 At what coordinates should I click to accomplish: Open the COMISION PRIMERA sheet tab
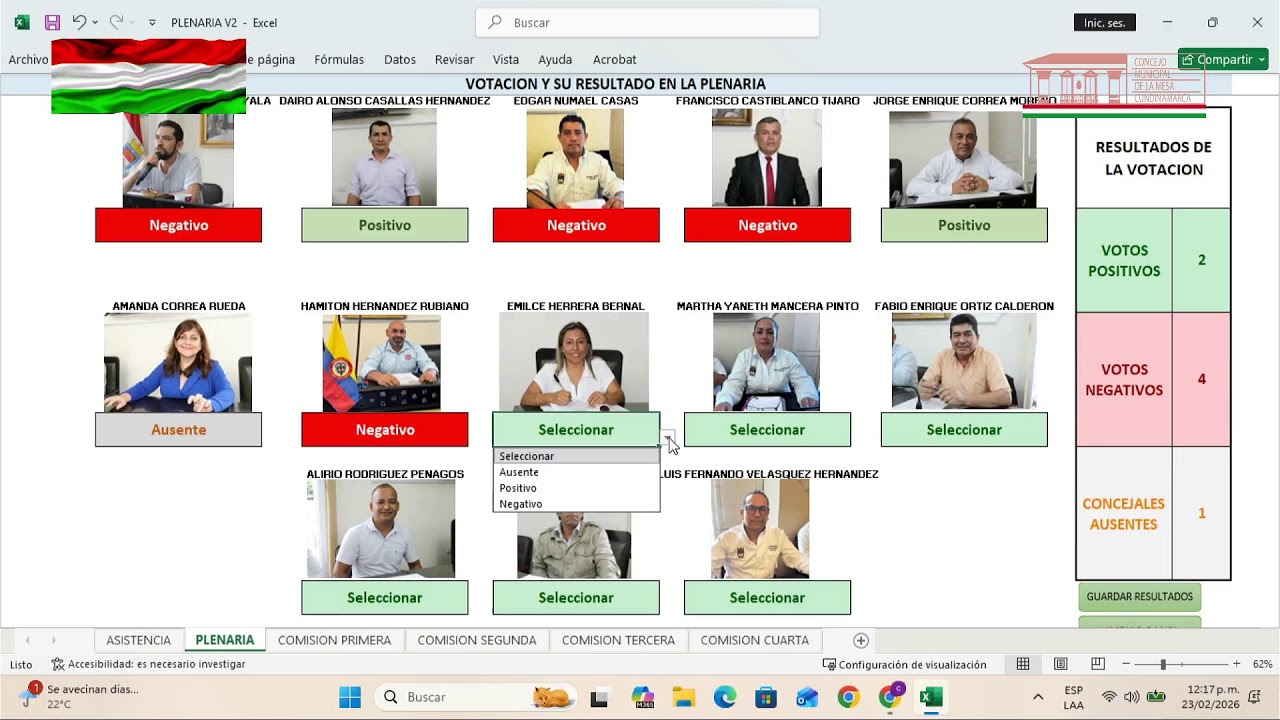[334, 640]
